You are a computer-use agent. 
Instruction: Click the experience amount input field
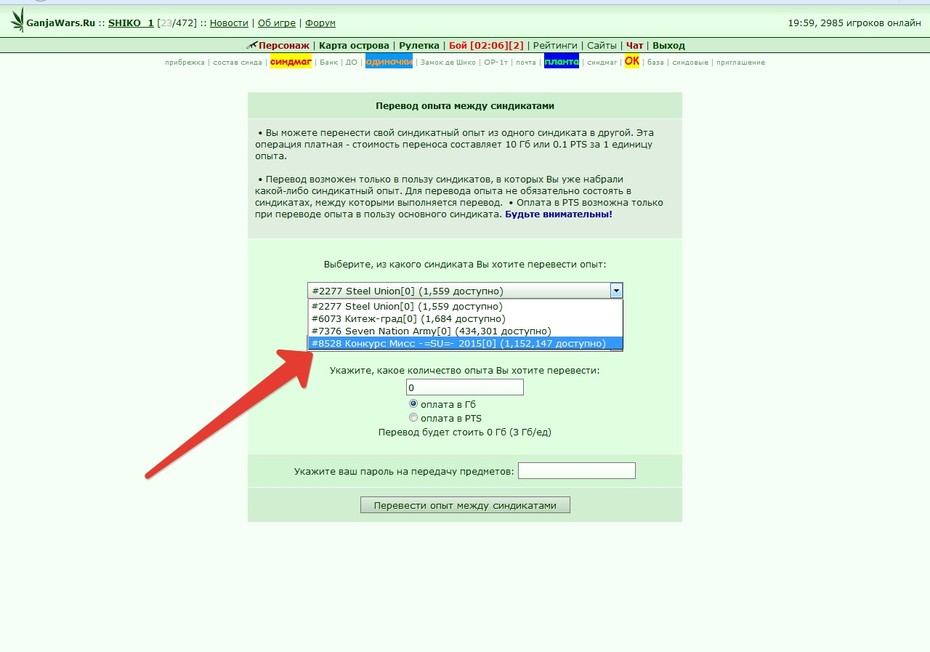(x=464, y=387)
